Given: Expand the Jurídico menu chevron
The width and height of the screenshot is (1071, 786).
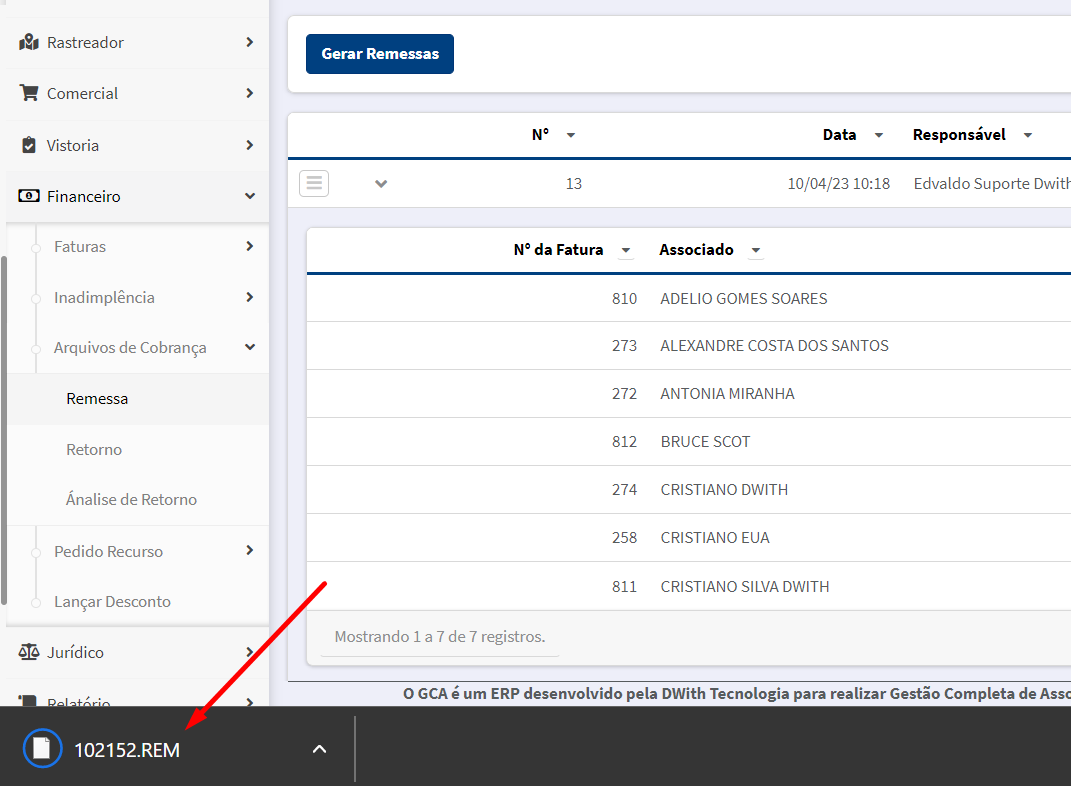Looking at the screenshot, I should tap(250, 652).
